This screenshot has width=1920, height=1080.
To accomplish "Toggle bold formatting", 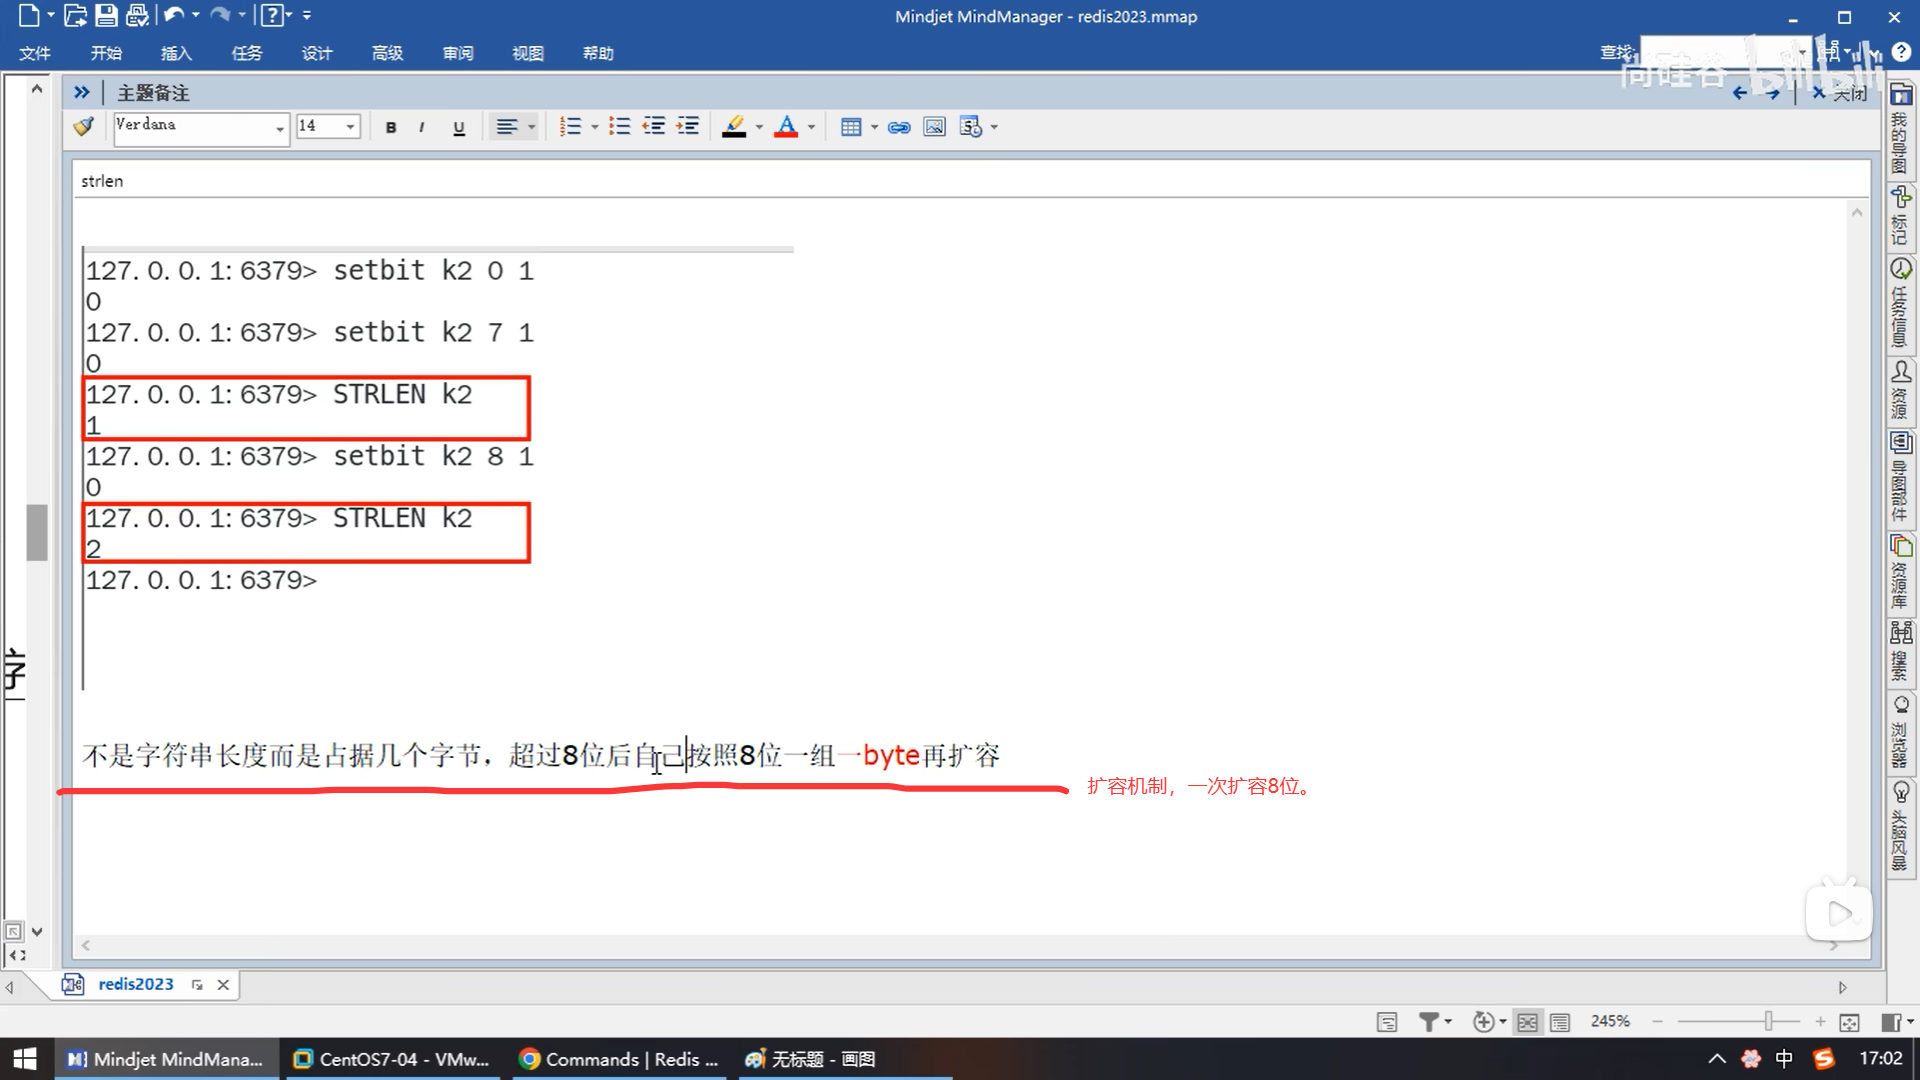I will point(391,127).
